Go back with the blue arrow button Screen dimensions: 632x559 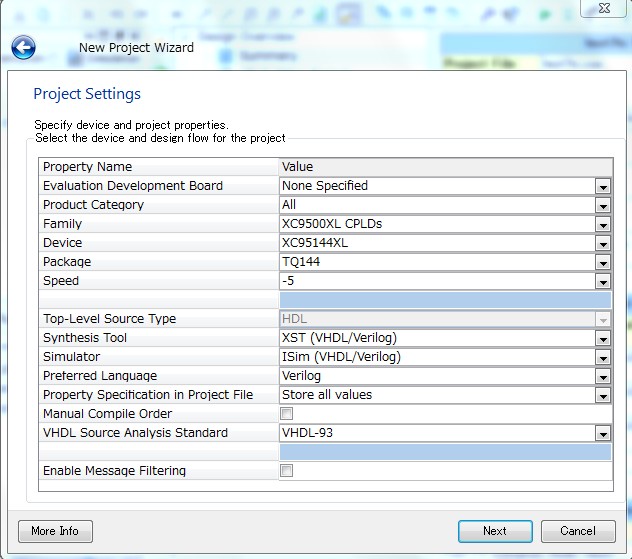pos(23,47)
